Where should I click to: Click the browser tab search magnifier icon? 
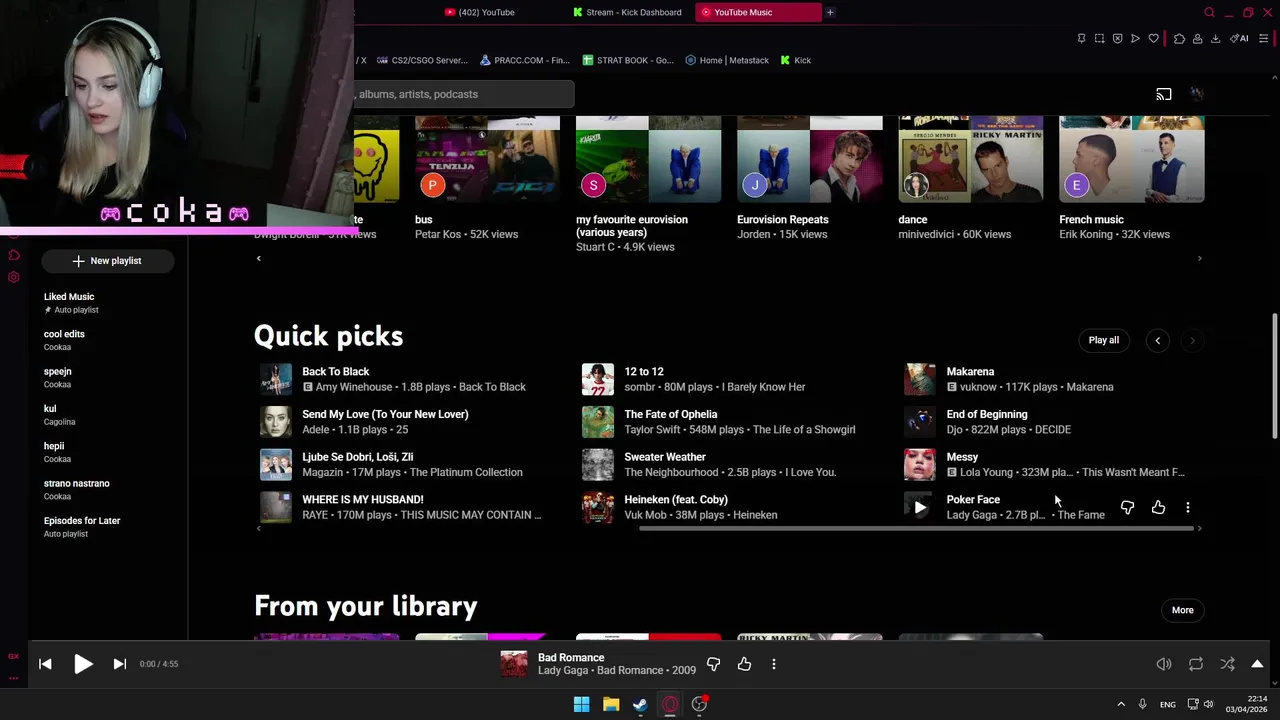(1209, 12)
